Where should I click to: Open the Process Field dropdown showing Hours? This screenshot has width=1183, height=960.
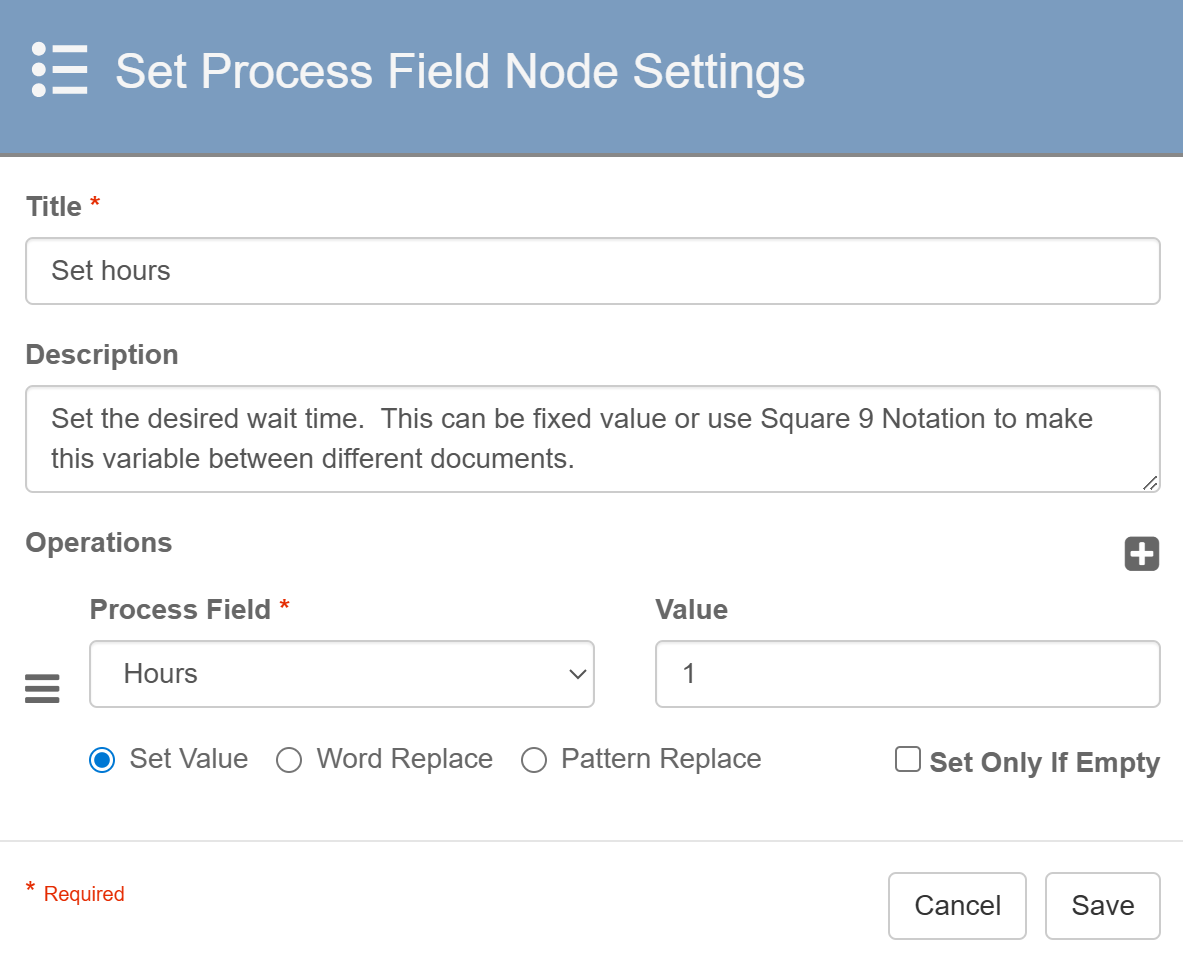click(342, 674)
